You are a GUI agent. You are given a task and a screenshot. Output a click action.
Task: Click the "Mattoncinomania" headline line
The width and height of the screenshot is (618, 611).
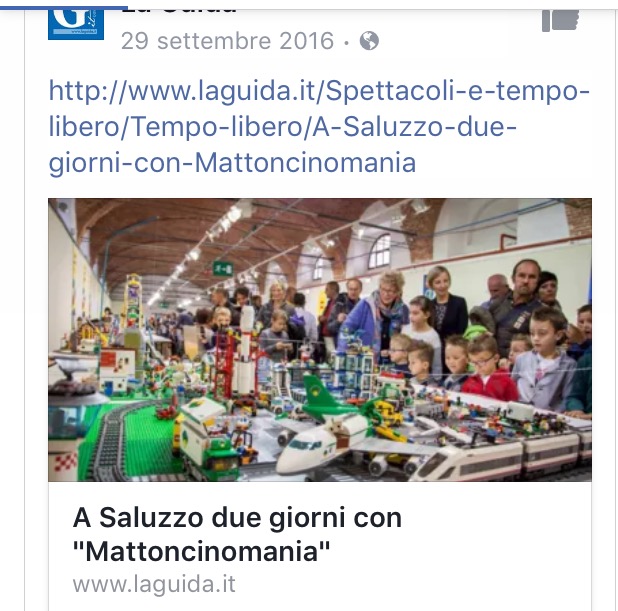pyautogui.click(x=201, y=551)
